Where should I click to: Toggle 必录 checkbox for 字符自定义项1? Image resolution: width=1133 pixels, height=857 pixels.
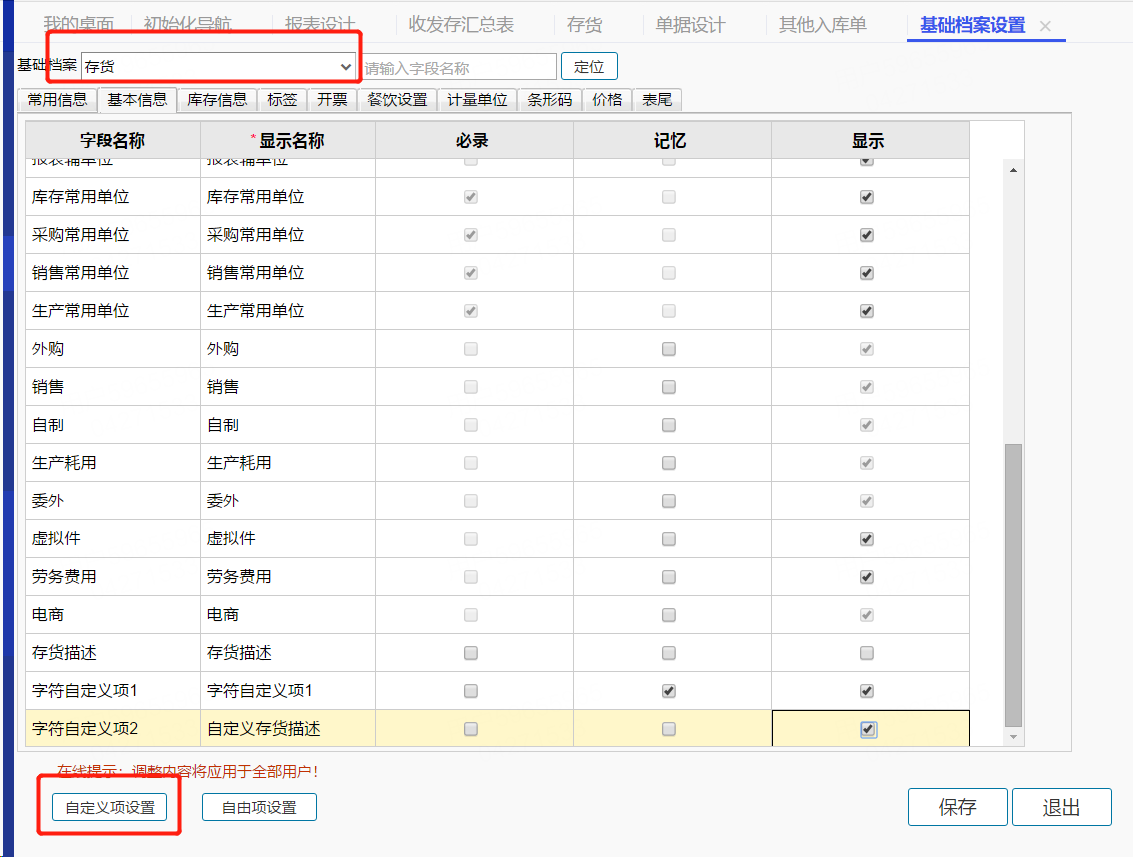(x=471, y=691)
